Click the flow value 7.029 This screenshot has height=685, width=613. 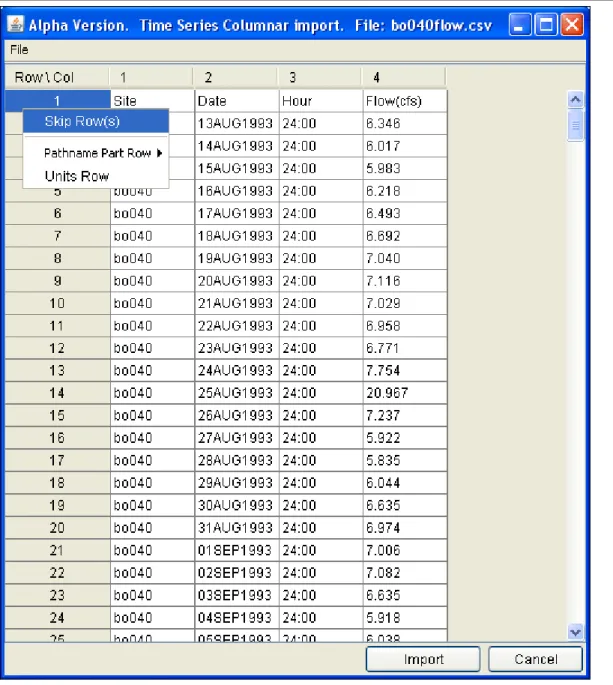(x=405, y=303)
